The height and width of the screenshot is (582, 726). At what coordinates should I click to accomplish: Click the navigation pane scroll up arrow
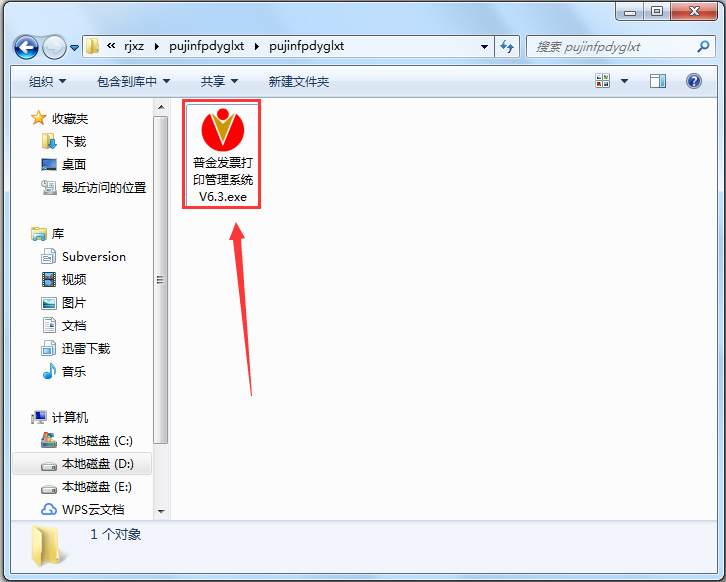click(161, 107)
